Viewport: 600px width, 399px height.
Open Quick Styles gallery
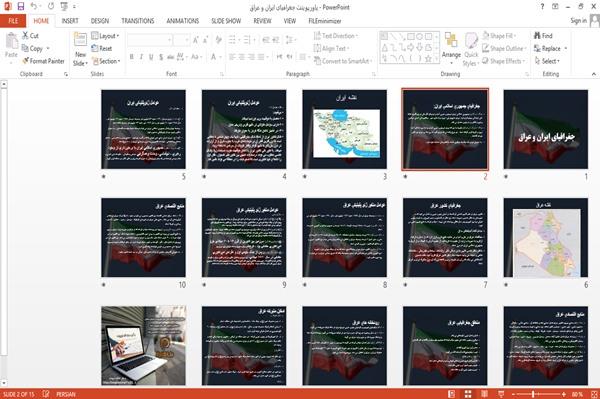point(471,50)
